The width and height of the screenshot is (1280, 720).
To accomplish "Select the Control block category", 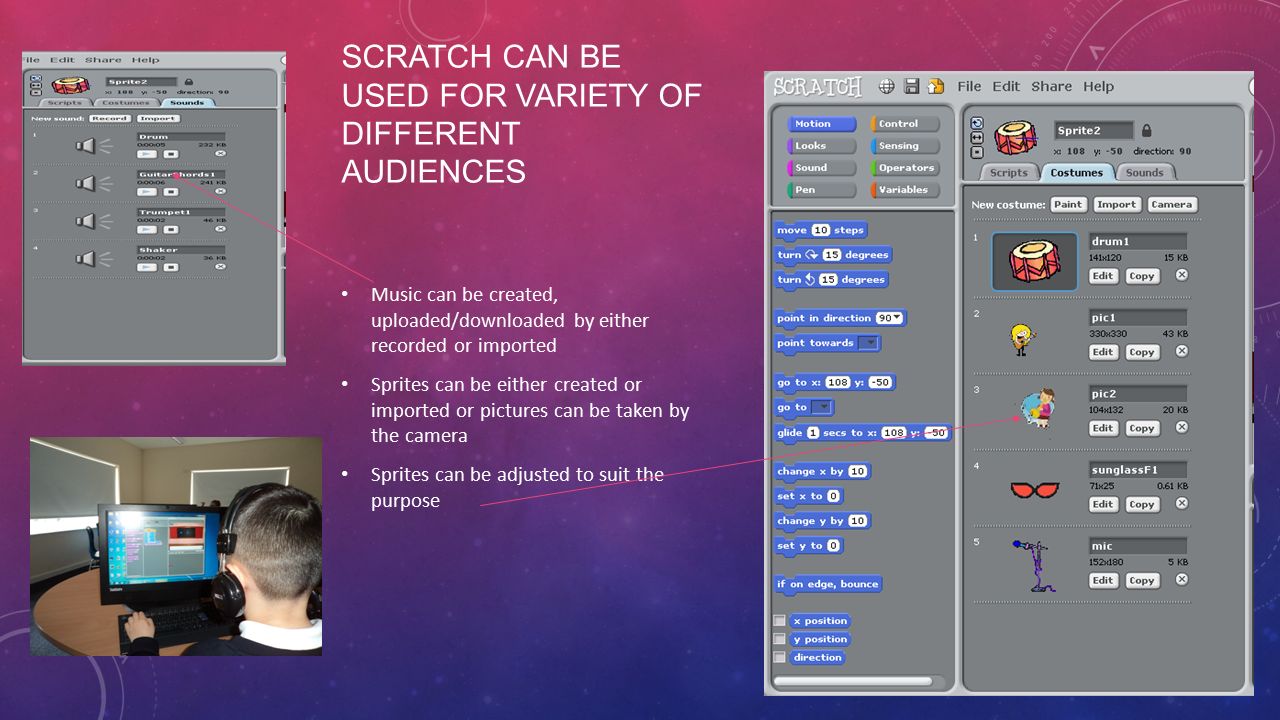I will 906,124.
